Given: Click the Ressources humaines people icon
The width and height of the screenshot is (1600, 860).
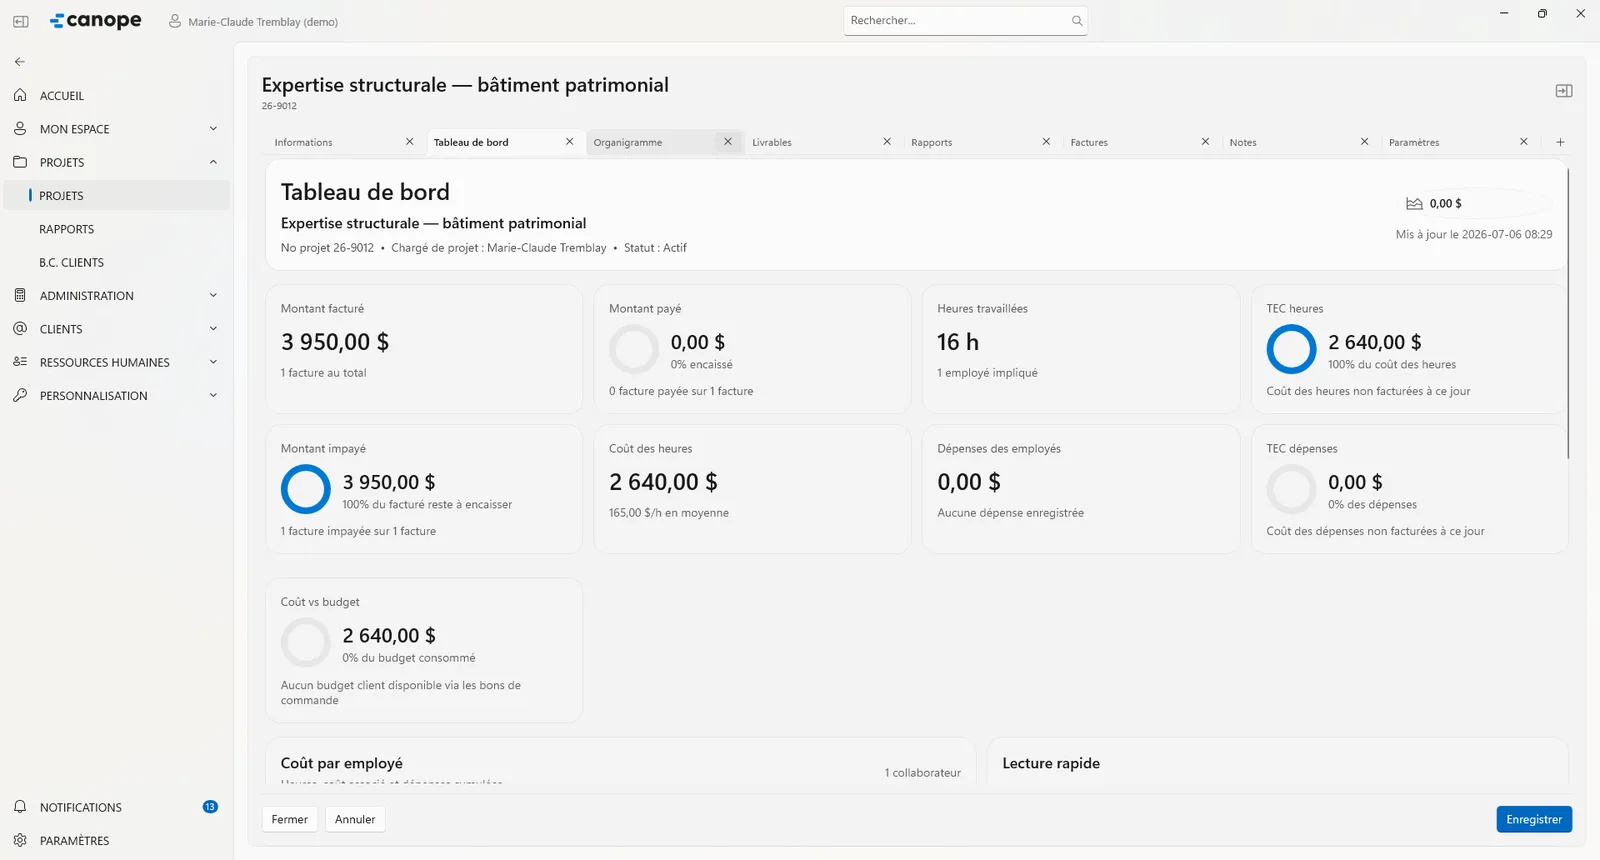Looking at the screenshot, I should (x=20, y=362).
